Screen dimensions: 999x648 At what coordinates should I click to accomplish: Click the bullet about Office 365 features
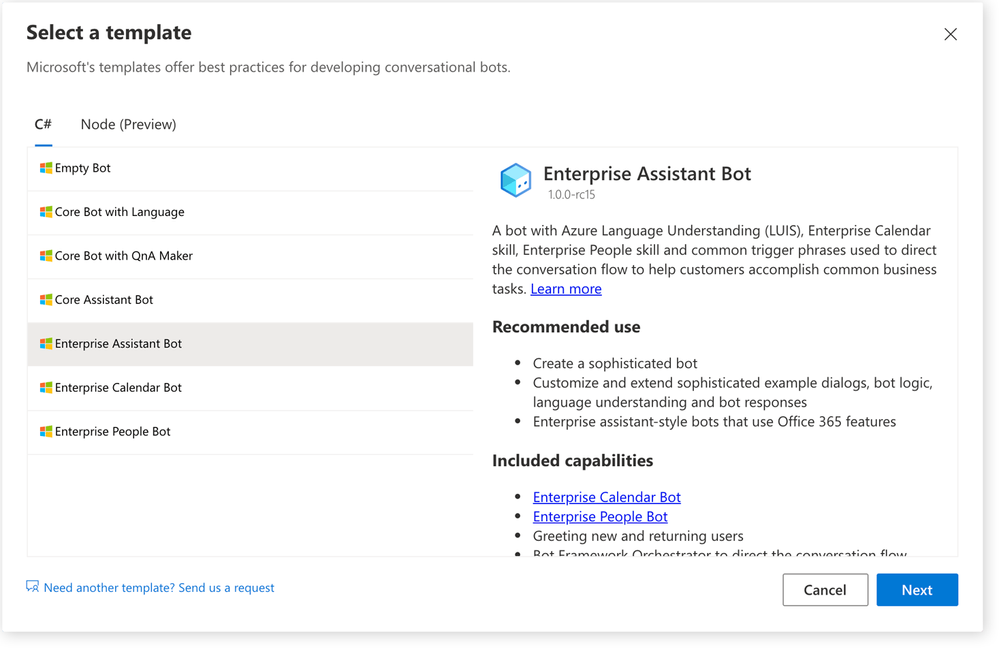714,422
